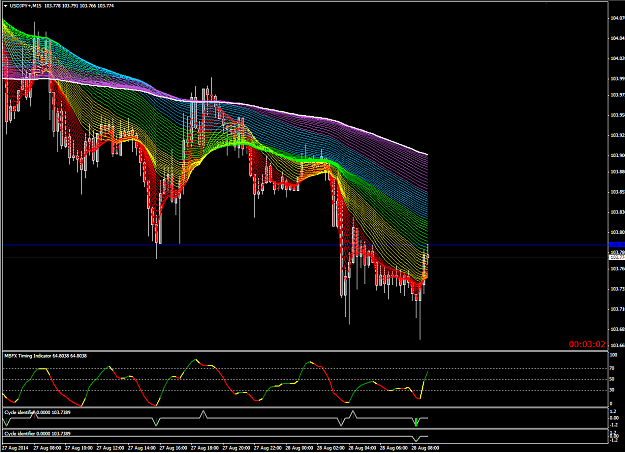
Task: Select the blue horizontal price line
Action: [305, 245]
